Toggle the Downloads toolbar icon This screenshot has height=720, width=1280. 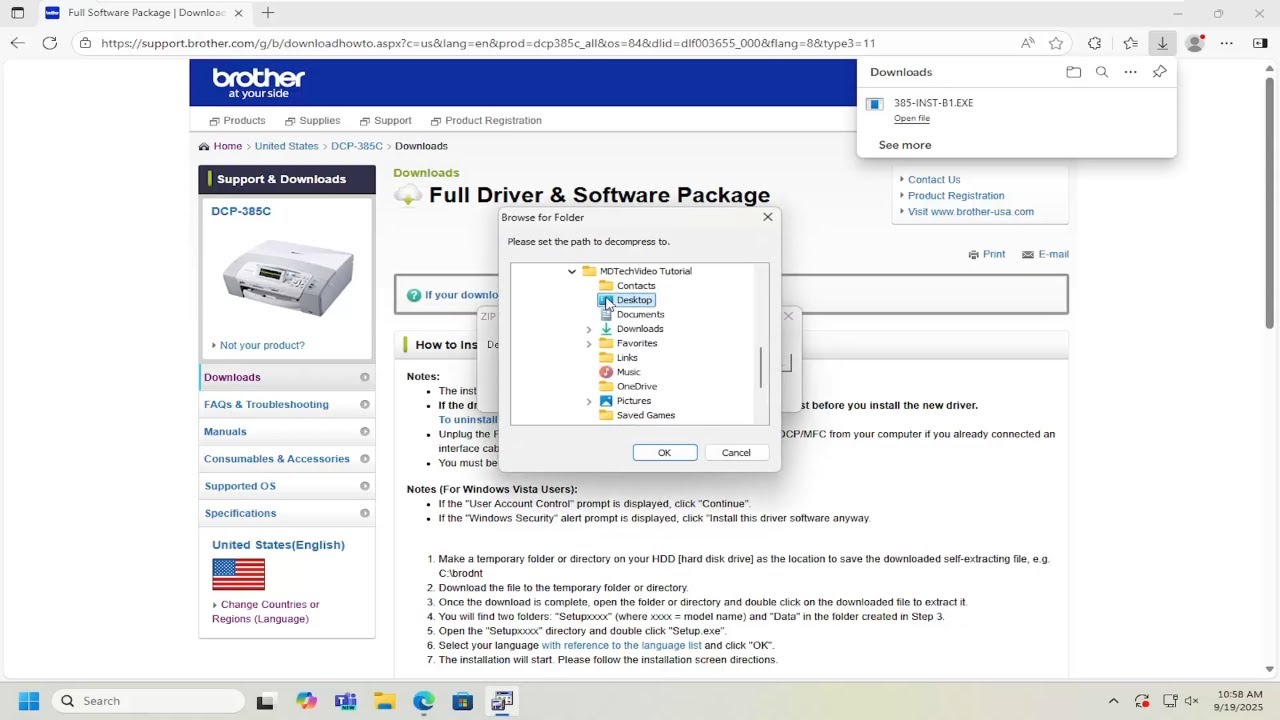[1162, 43]
